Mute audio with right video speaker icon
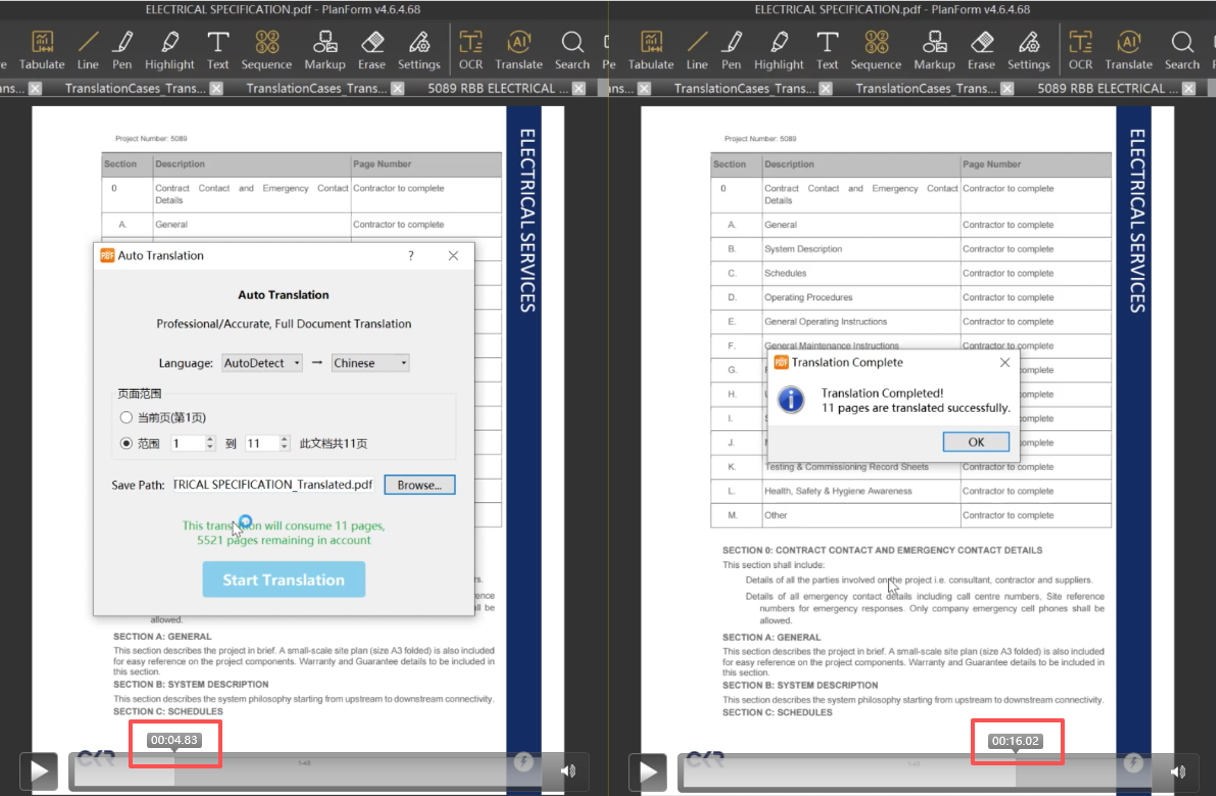 coord(1177,771)
